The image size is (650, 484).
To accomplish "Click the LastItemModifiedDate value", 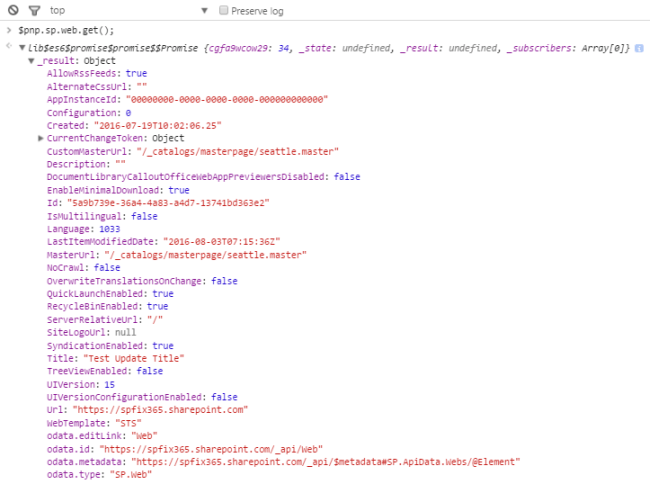I will 222,242.
